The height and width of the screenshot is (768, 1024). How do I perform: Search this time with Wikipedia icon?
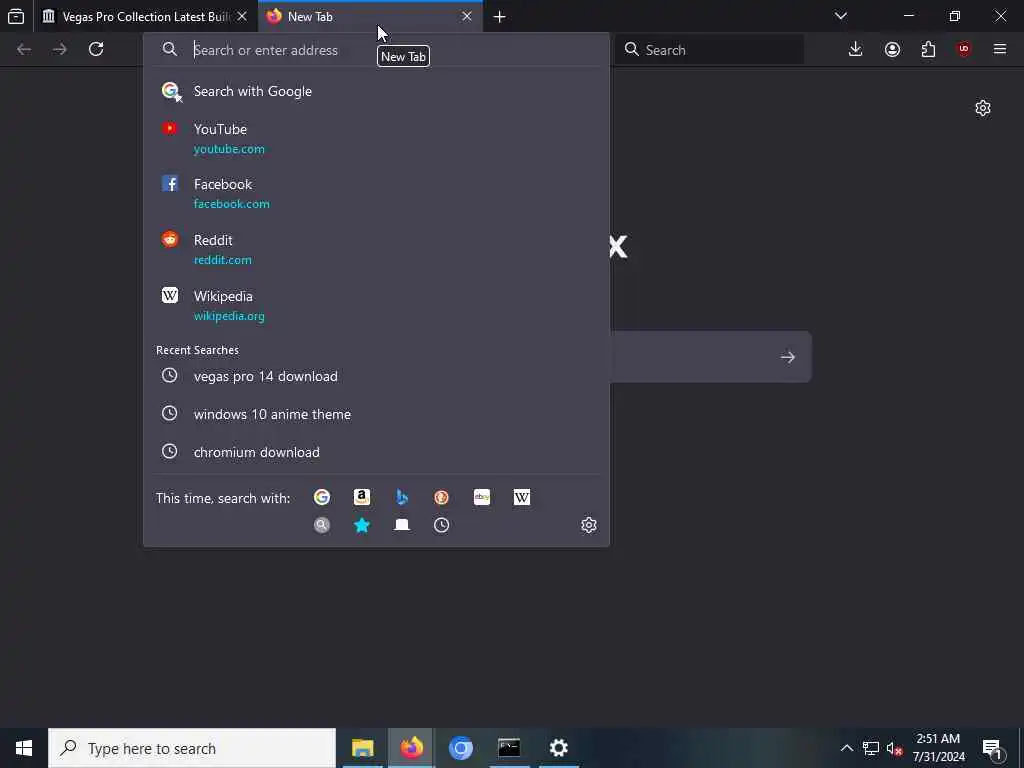522,498
